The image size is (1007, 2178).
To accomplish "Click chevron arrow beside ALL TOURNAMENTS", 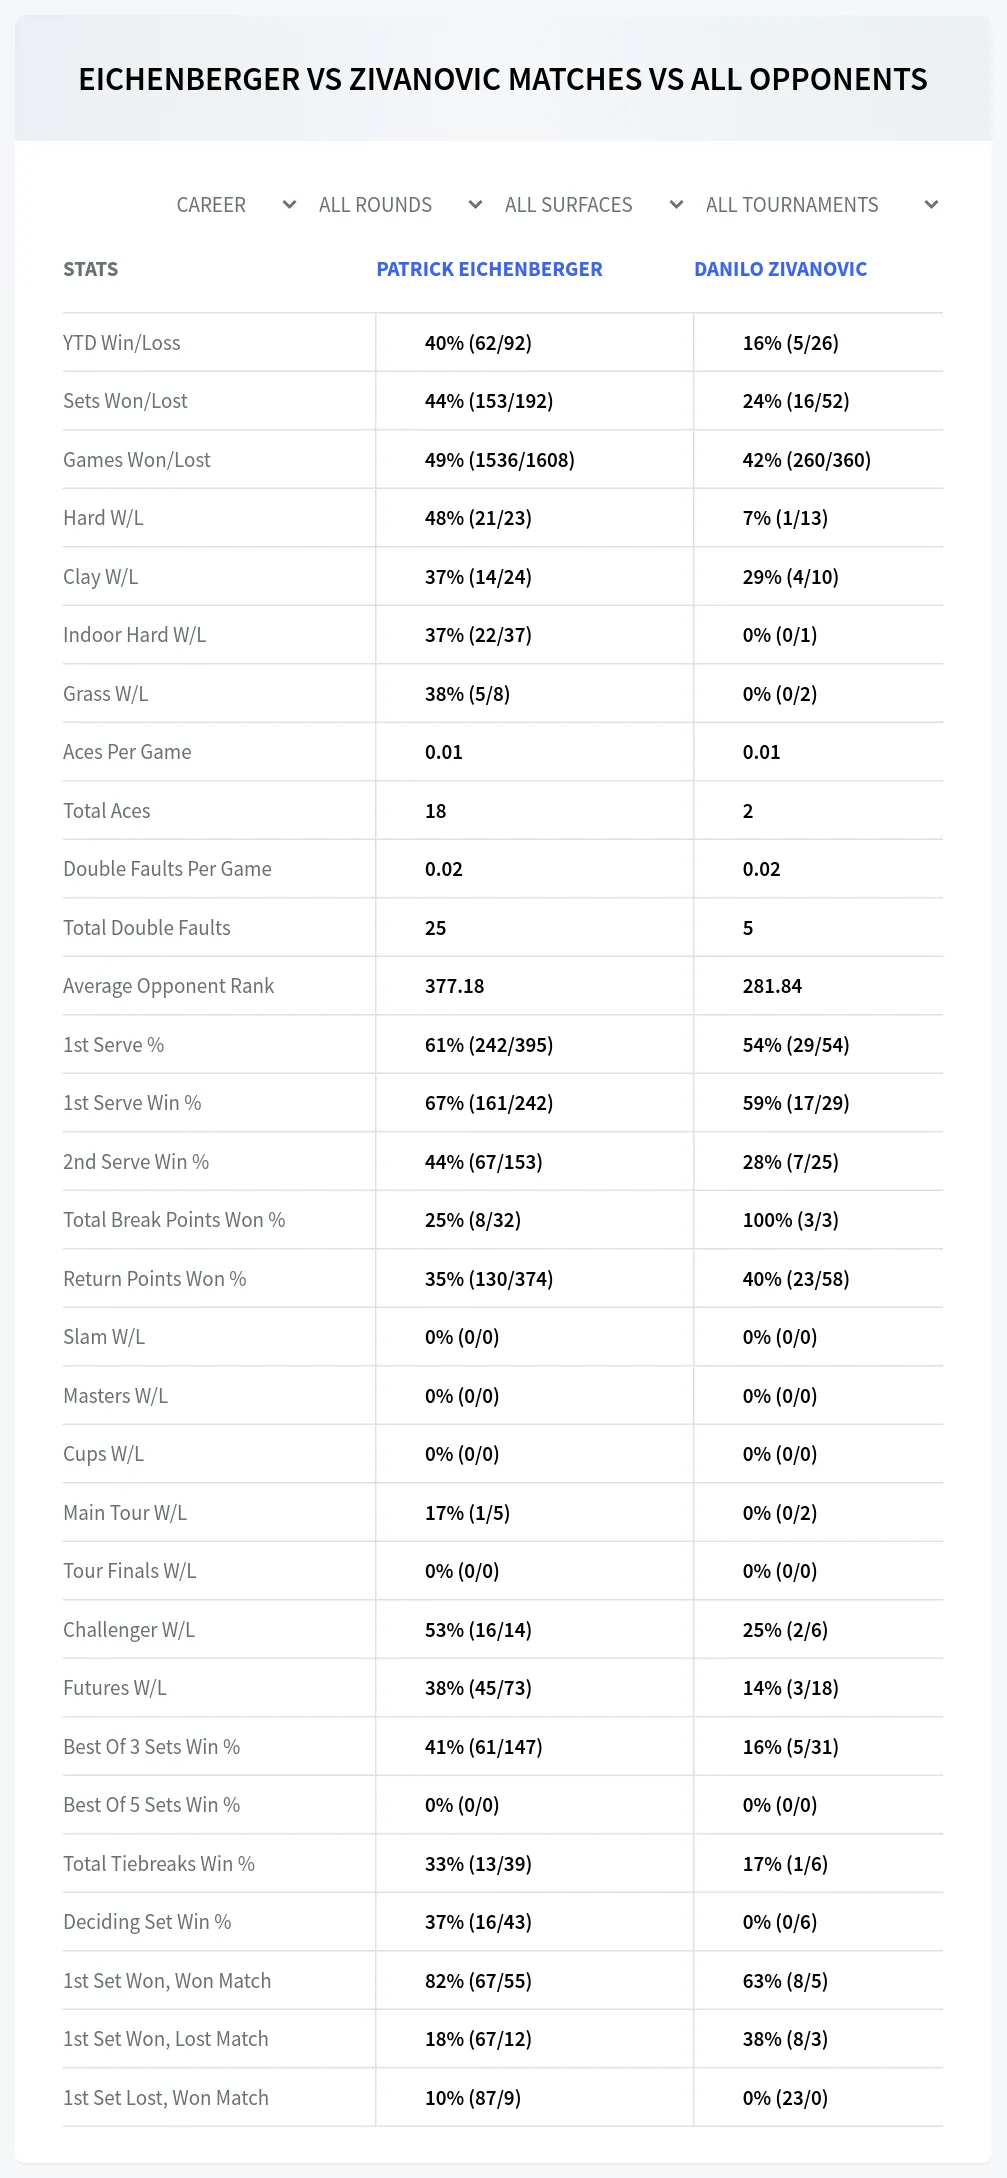I will pos(931,205).
